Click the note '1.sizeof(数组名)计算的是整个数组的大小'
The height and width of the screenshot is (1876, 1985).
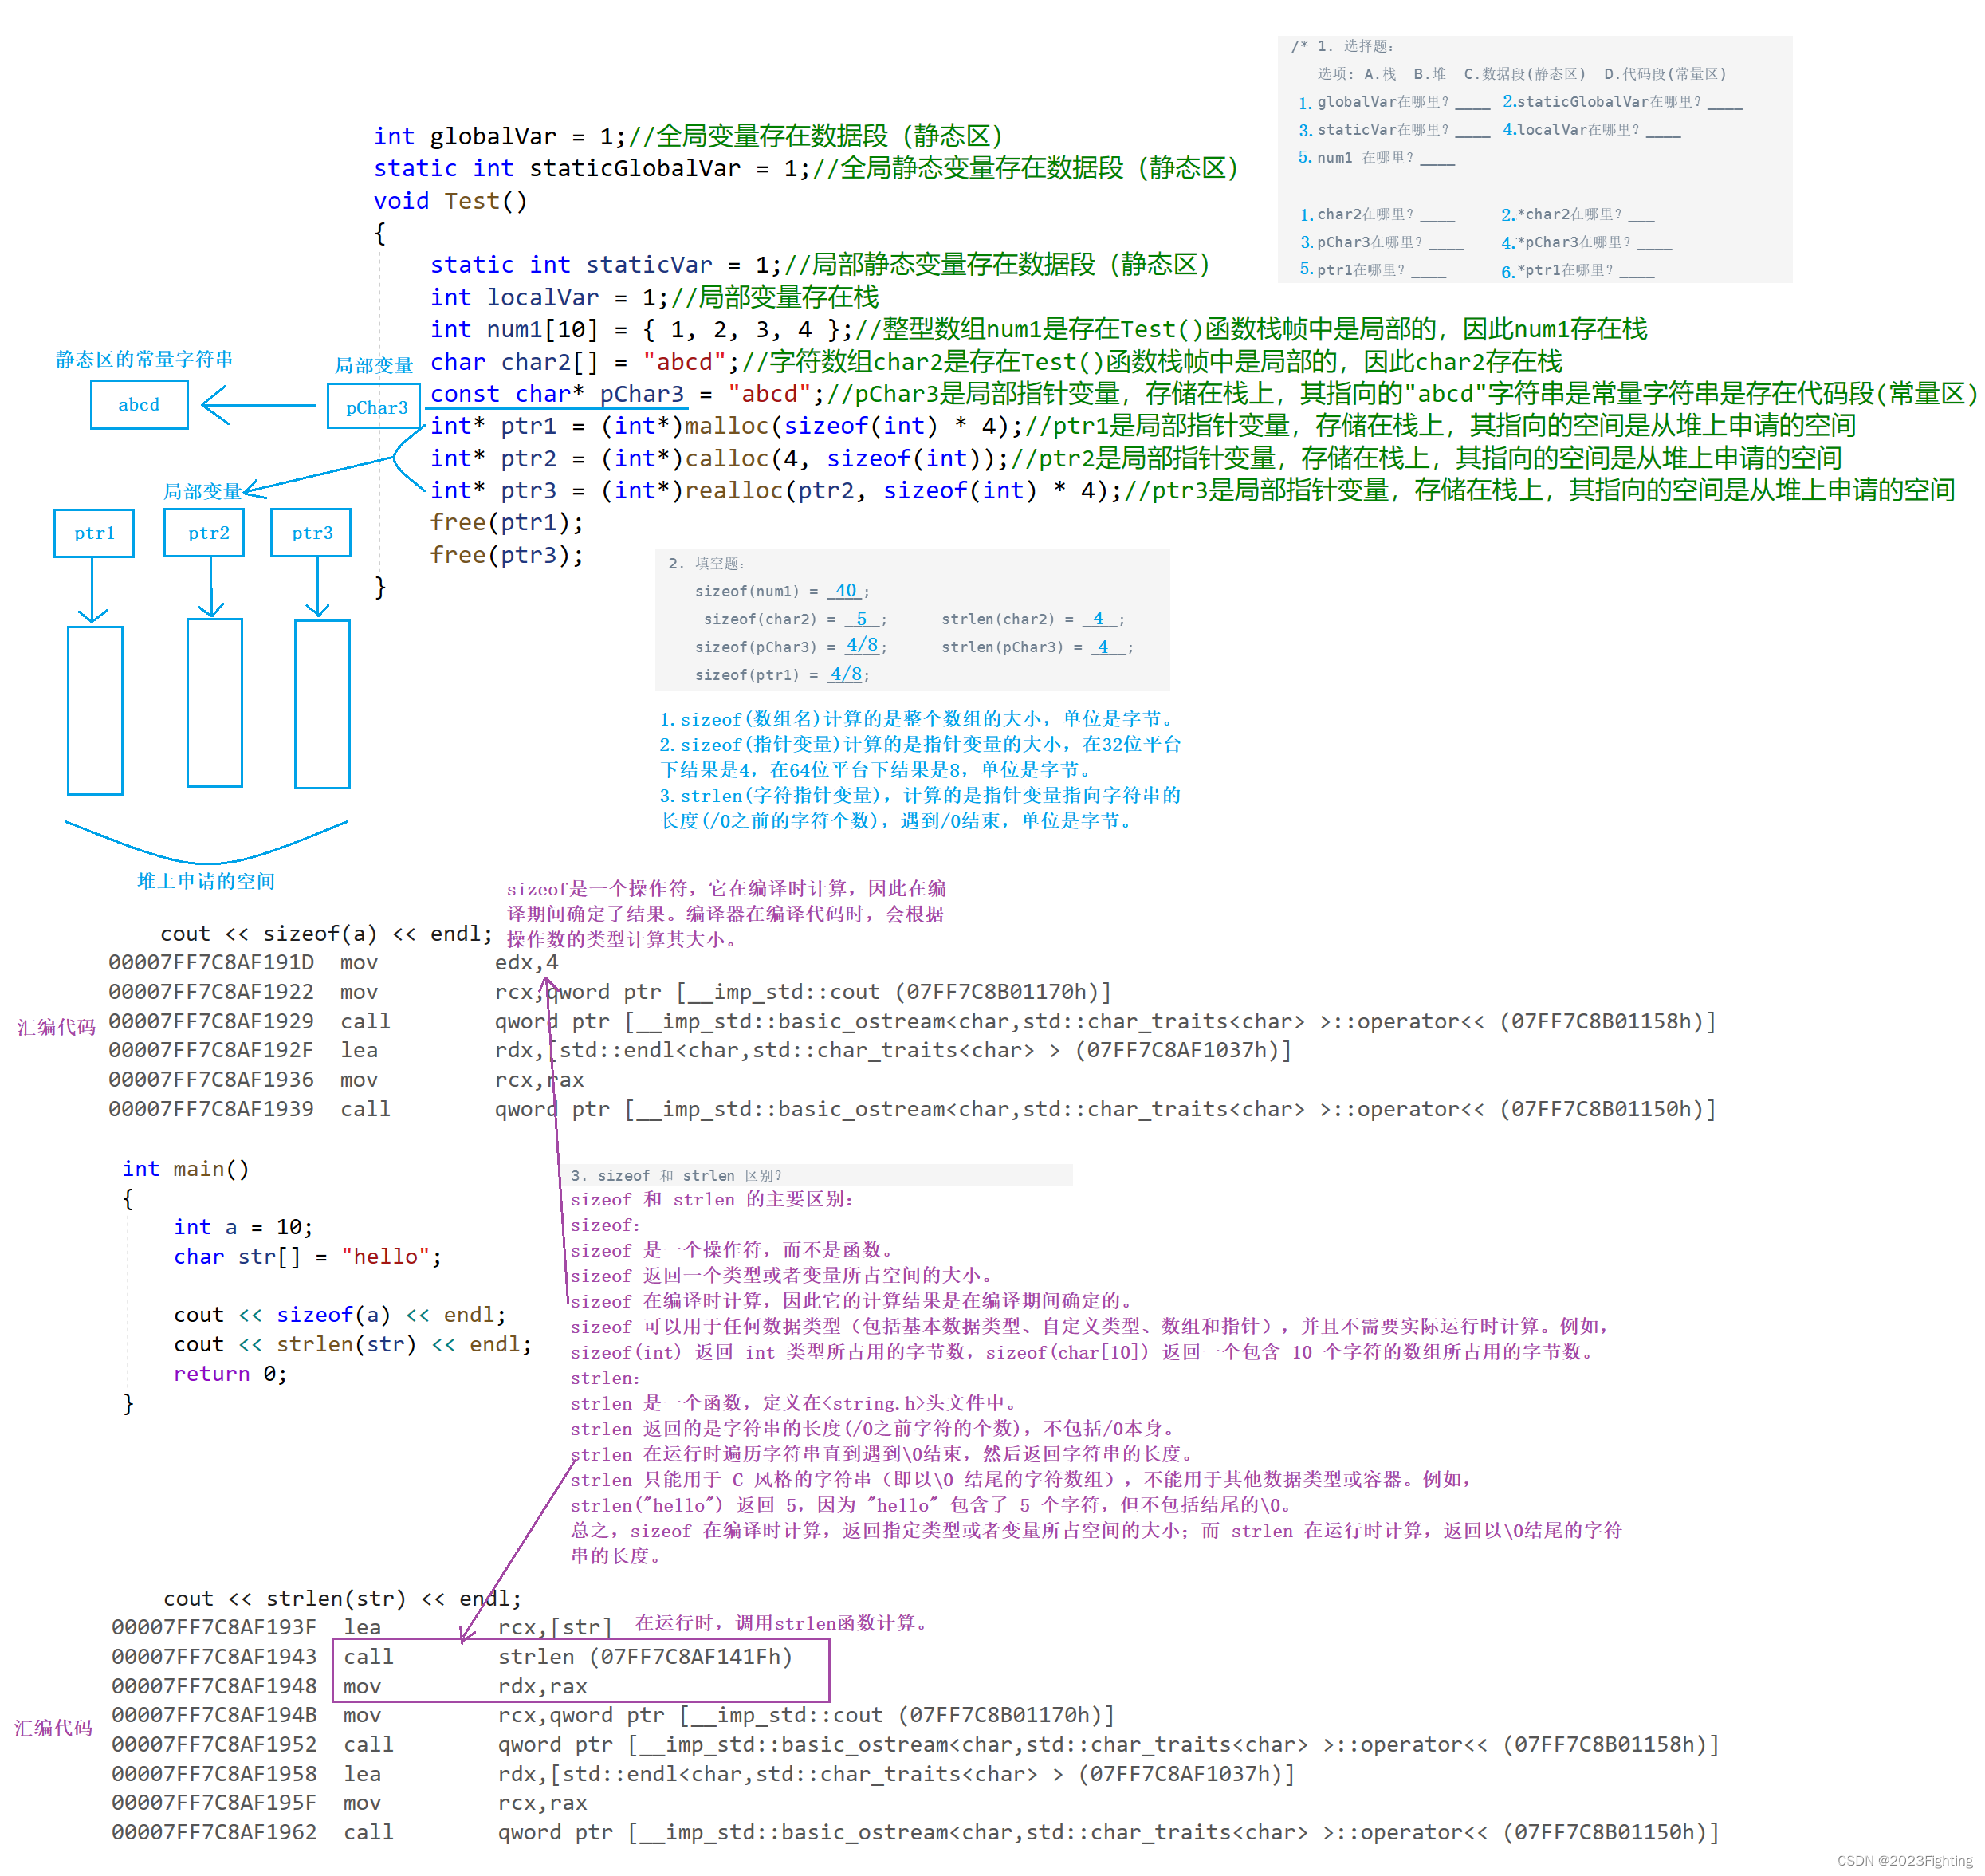pos(916,719)
